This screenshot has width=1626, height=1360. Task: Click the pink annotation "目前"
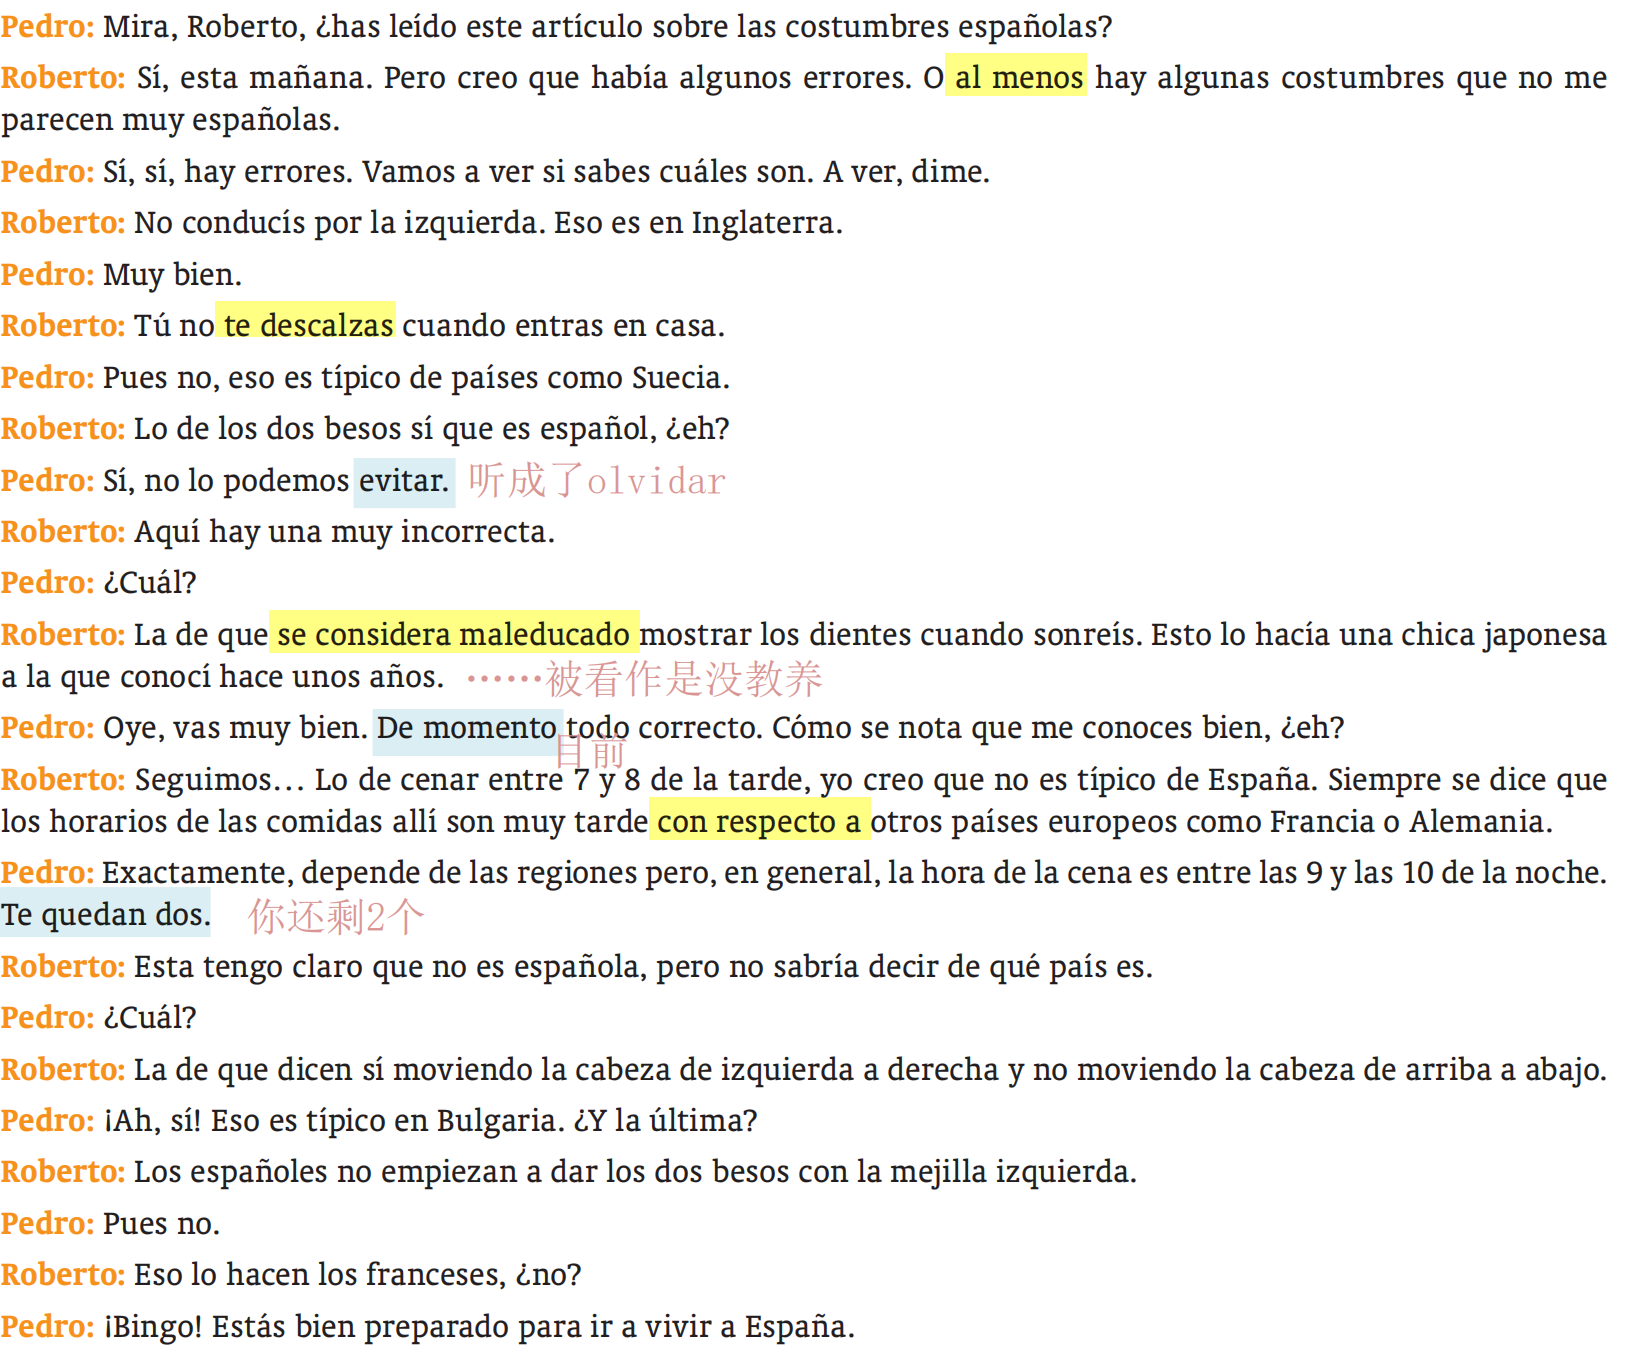591,752
